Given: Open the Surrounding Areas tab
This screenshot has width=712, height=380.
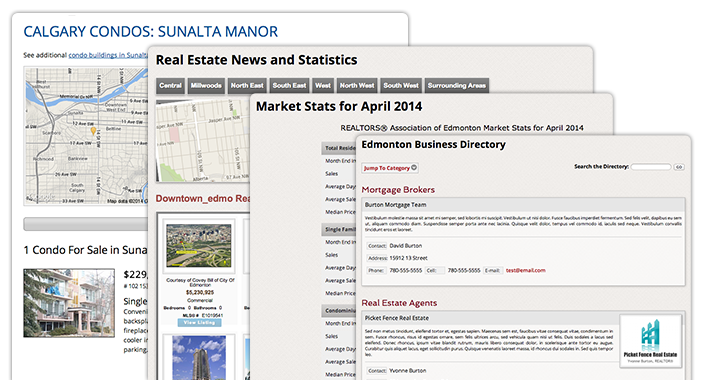Looking at the screenshot, I should click(456, 85).
